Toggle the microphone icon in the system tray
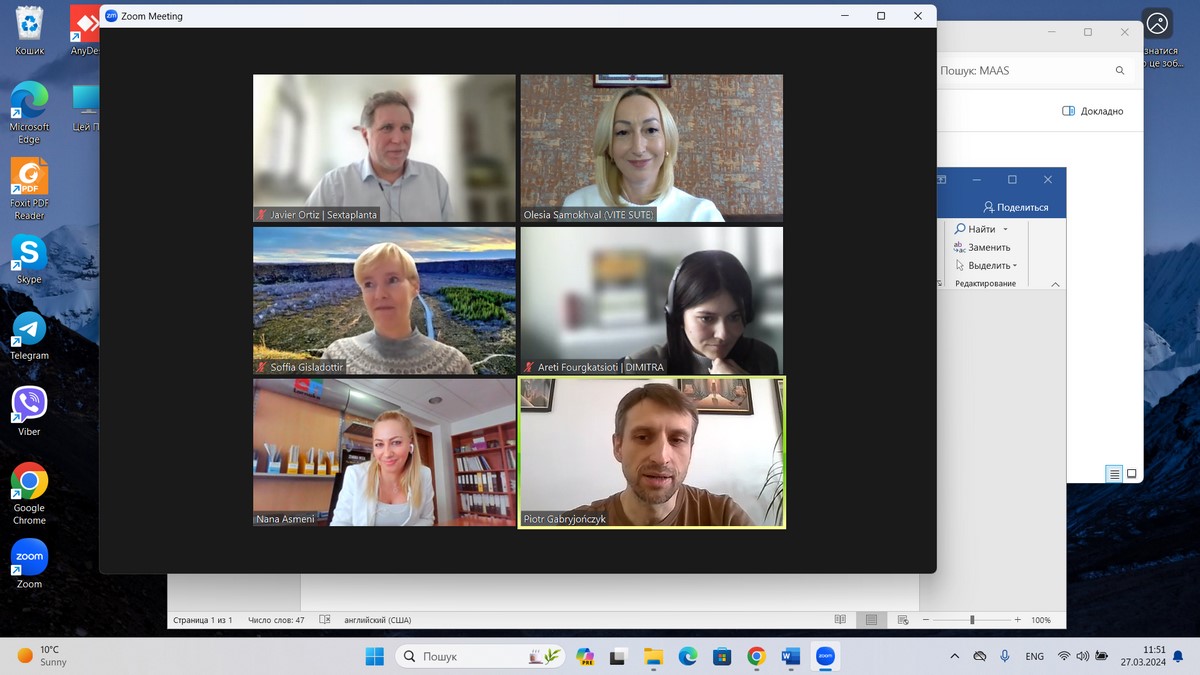Screen dimensions: 1200x675 1004,656
